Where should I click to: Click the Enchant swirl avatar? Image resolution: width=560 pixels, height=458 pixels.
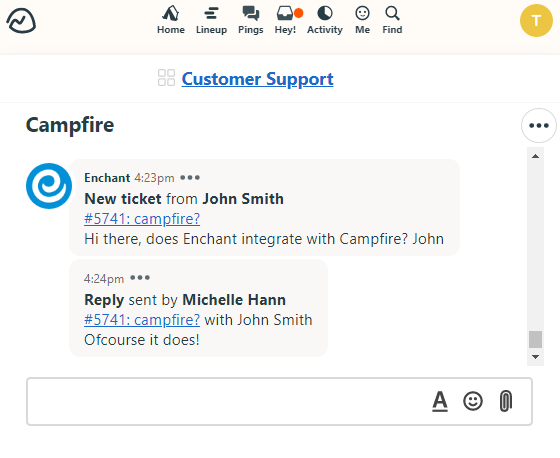coord(49,186)
